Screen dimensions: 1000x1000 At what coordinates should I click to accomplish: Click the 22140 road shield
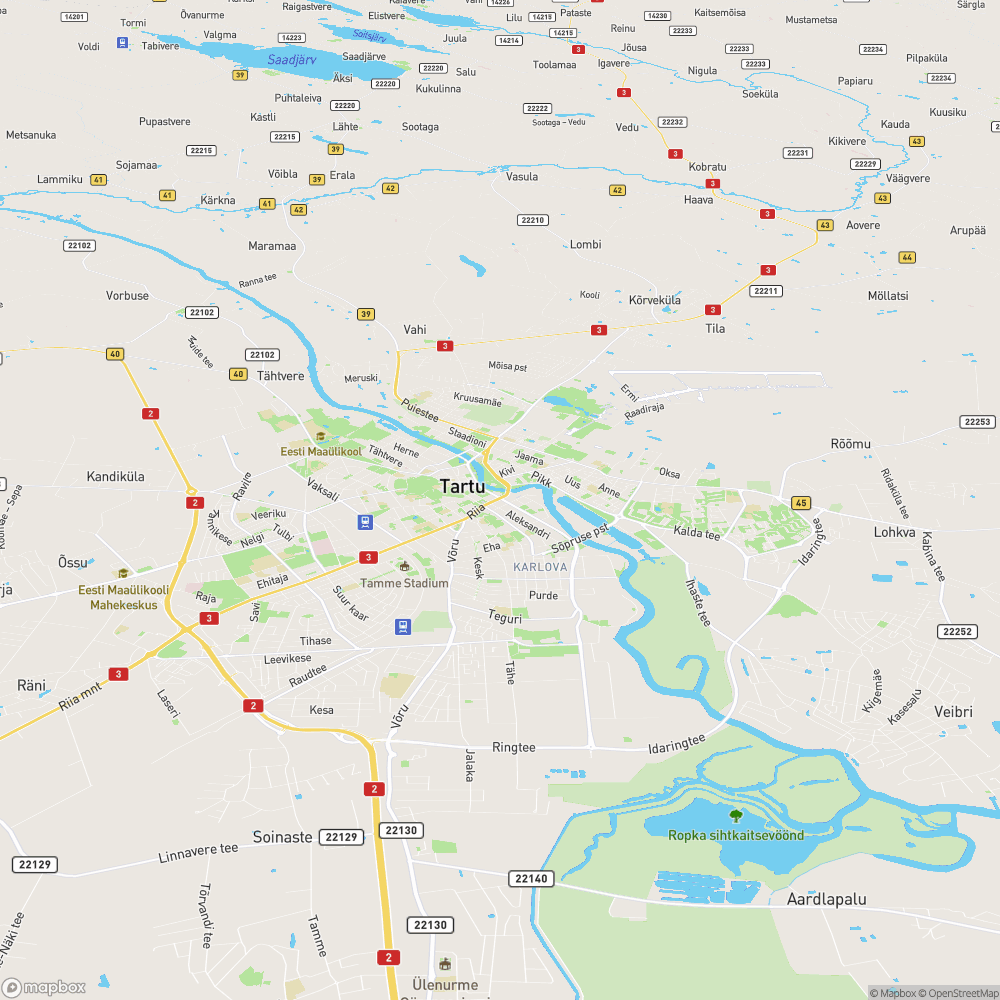click(x=531, y=878)
